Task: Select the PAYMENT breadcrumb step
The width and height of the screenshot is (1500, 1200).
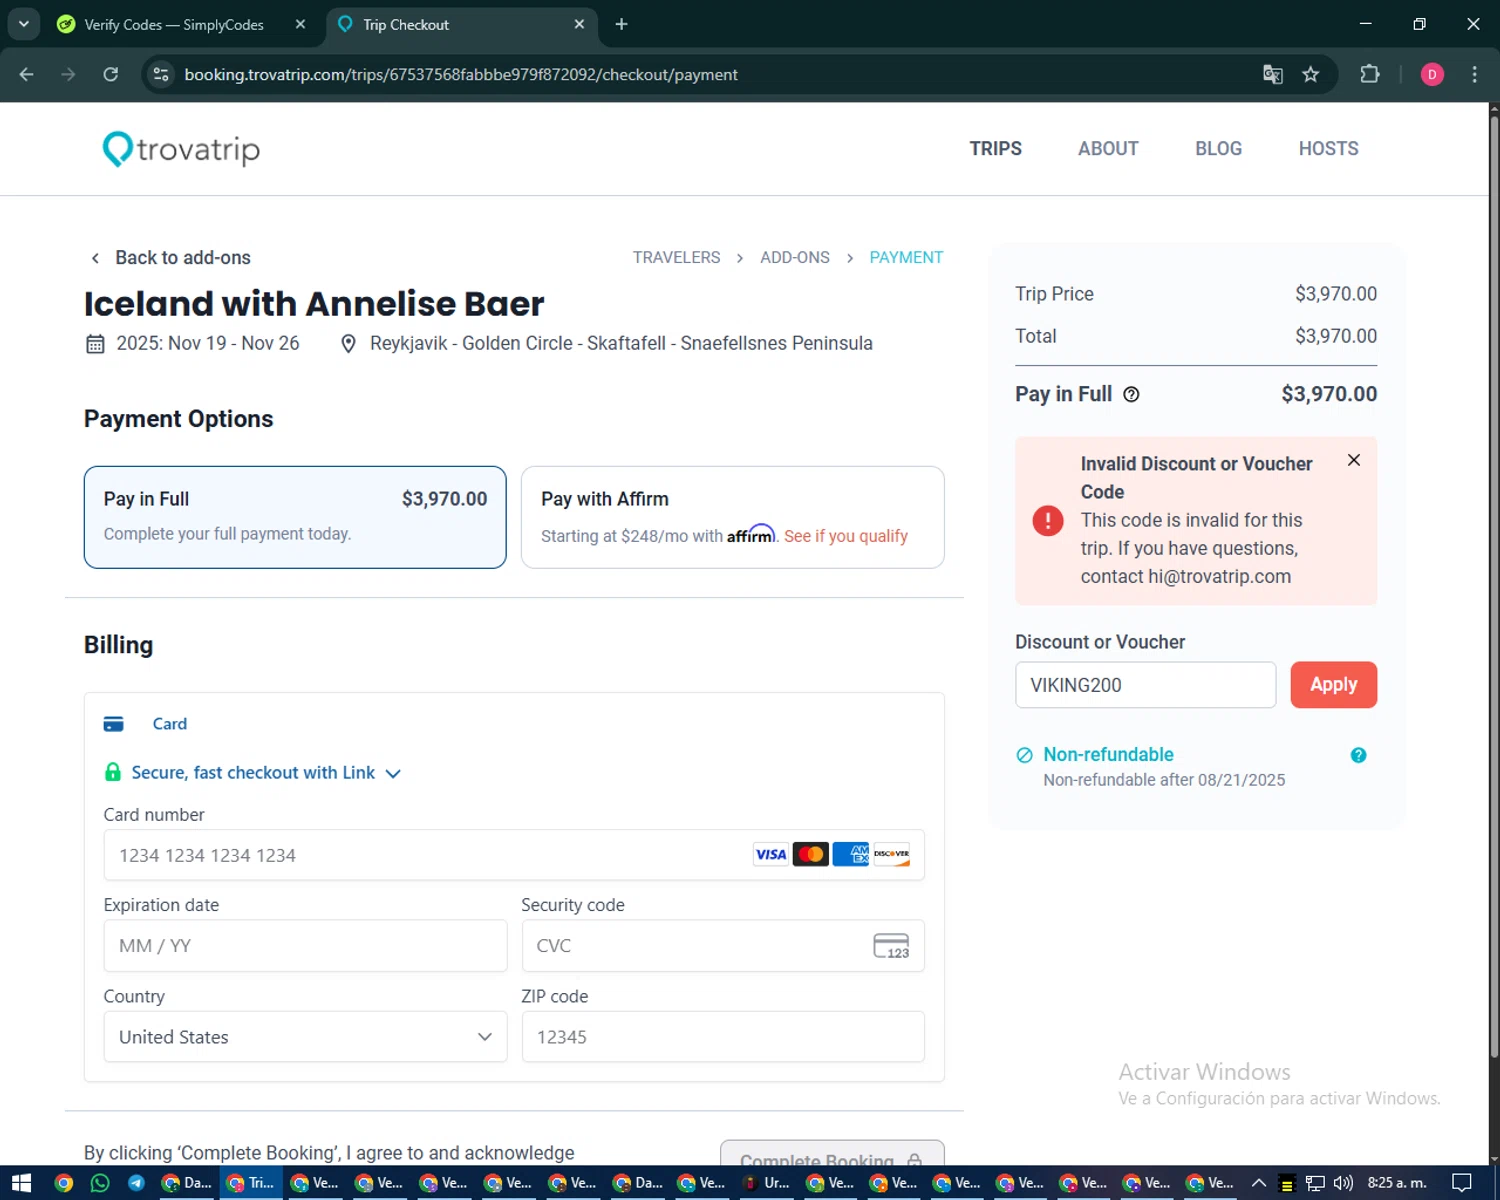Action: 906,257
